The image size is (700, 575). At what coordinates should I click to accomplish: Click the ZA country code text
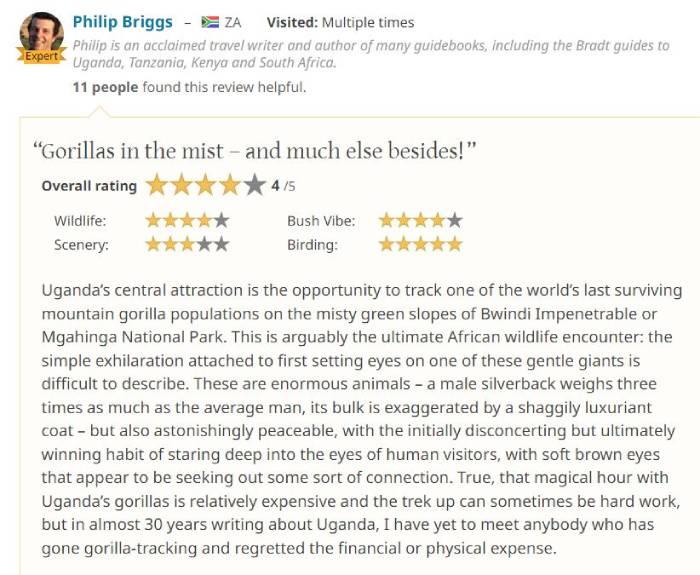click(233, 22)
